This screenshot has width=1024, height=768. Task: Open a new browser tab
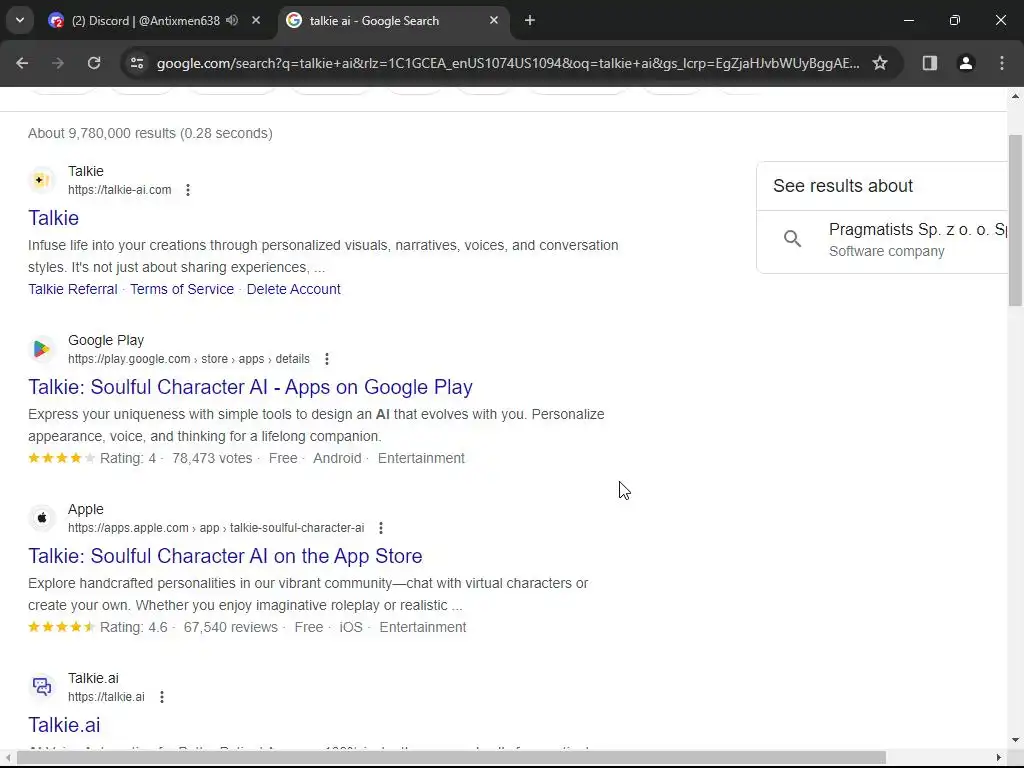coord(530,20)
